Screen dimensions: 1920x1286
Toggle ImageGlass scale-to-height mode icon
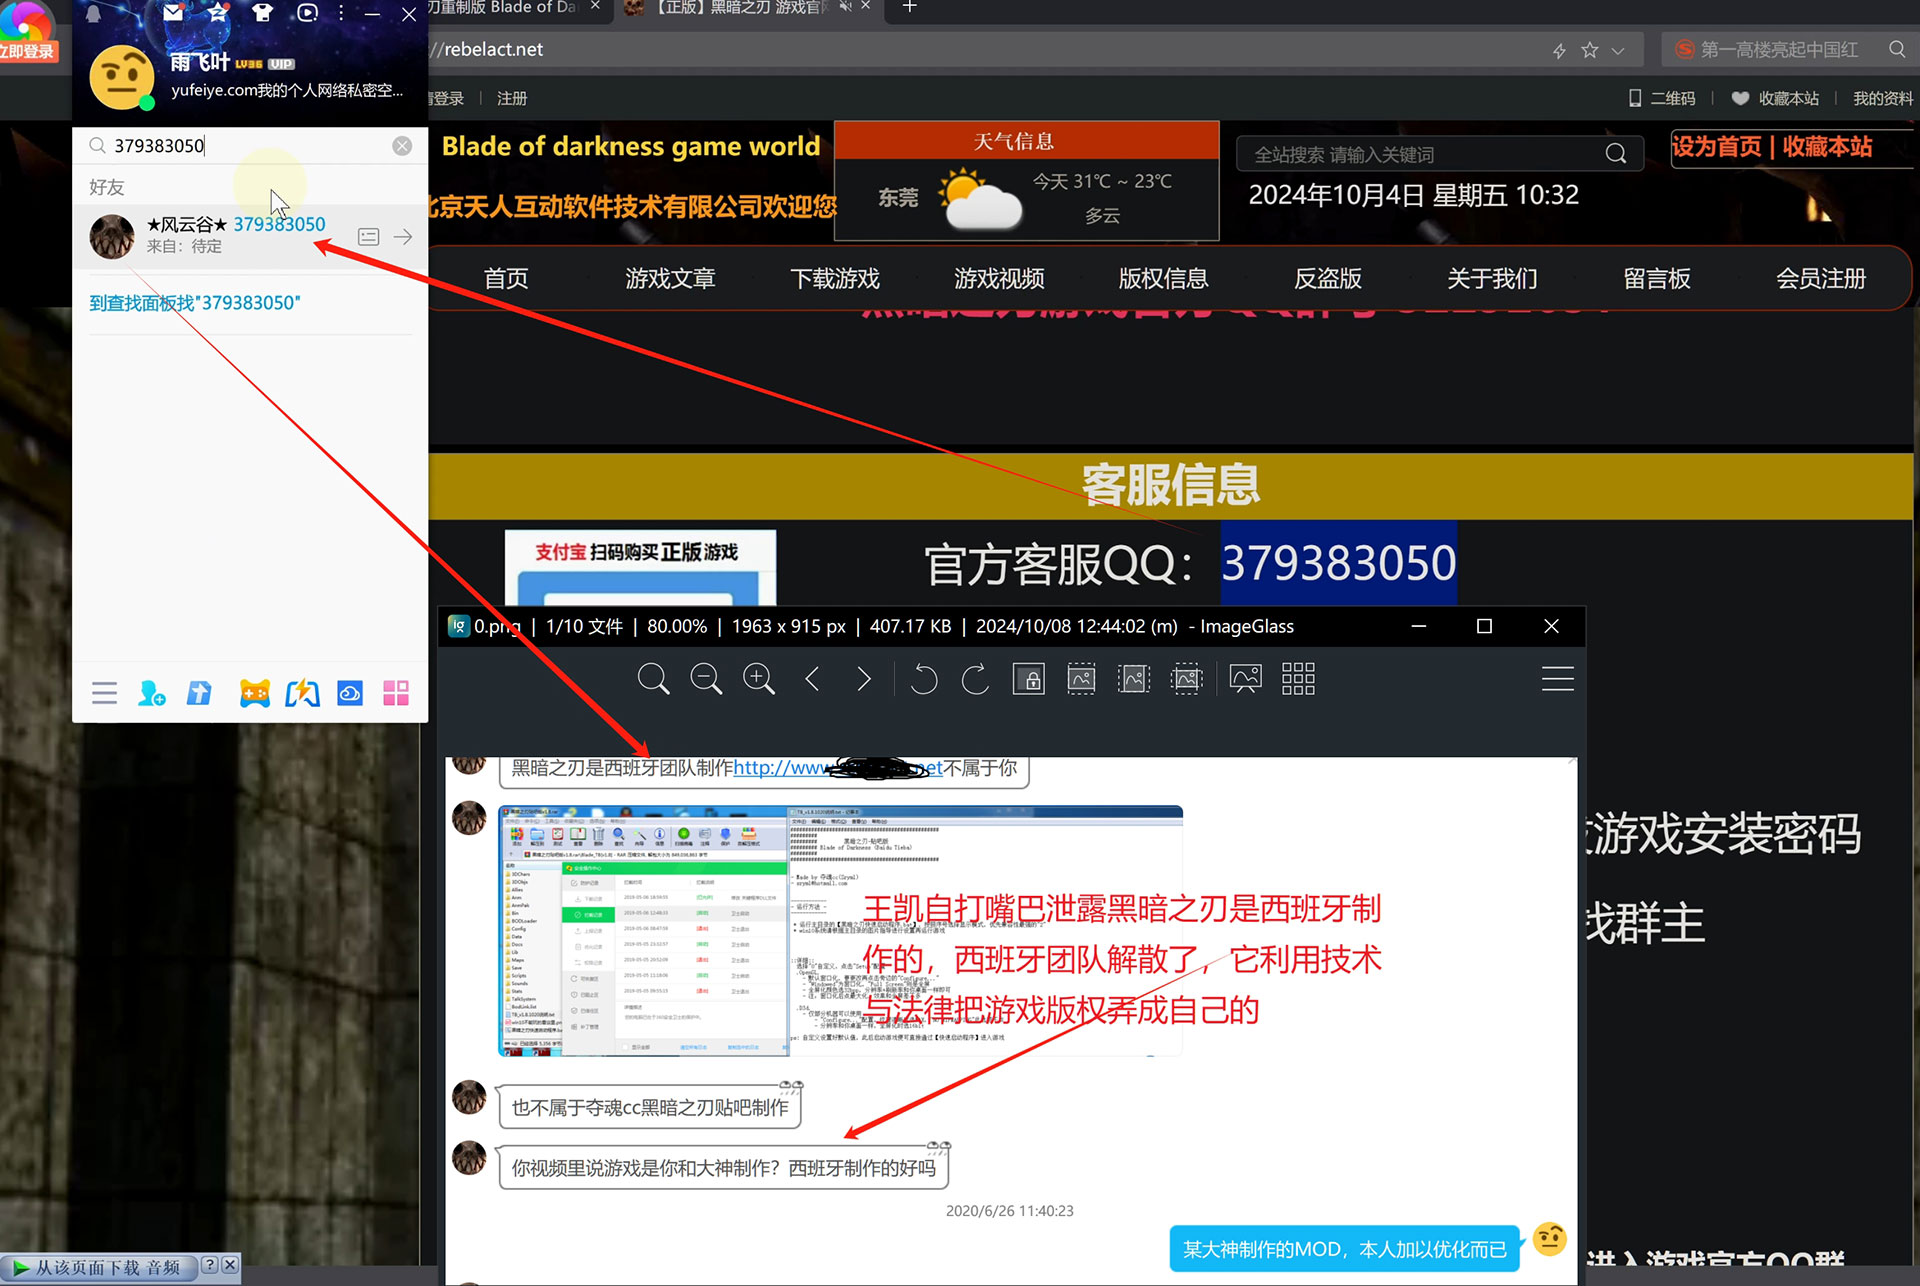1134,679
